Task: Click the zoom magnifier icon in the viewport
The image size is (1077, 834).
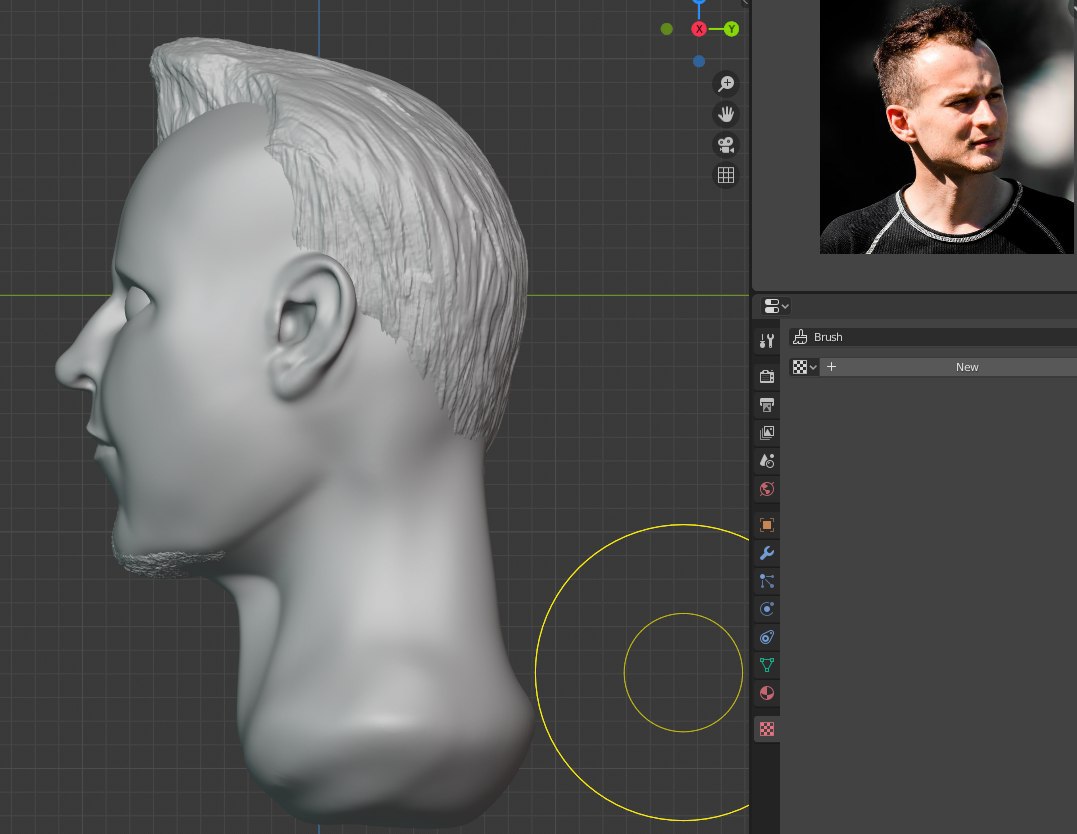Action: (726, 84)
